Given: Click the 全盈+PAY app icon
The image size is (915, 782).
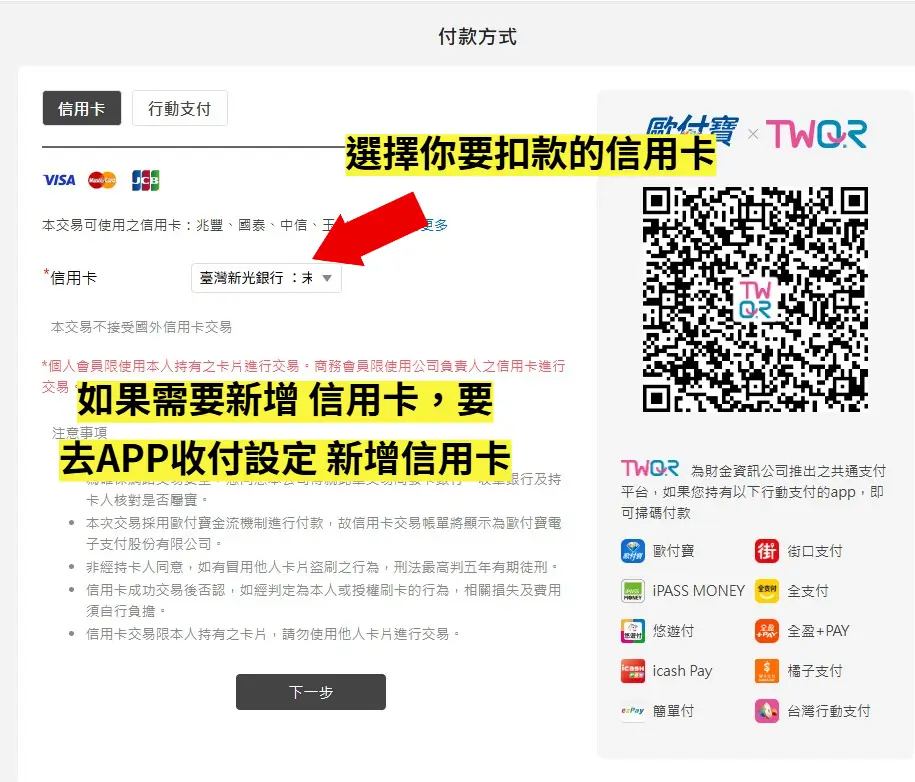Looking at the screenshot, I should (x=767, y=631).
